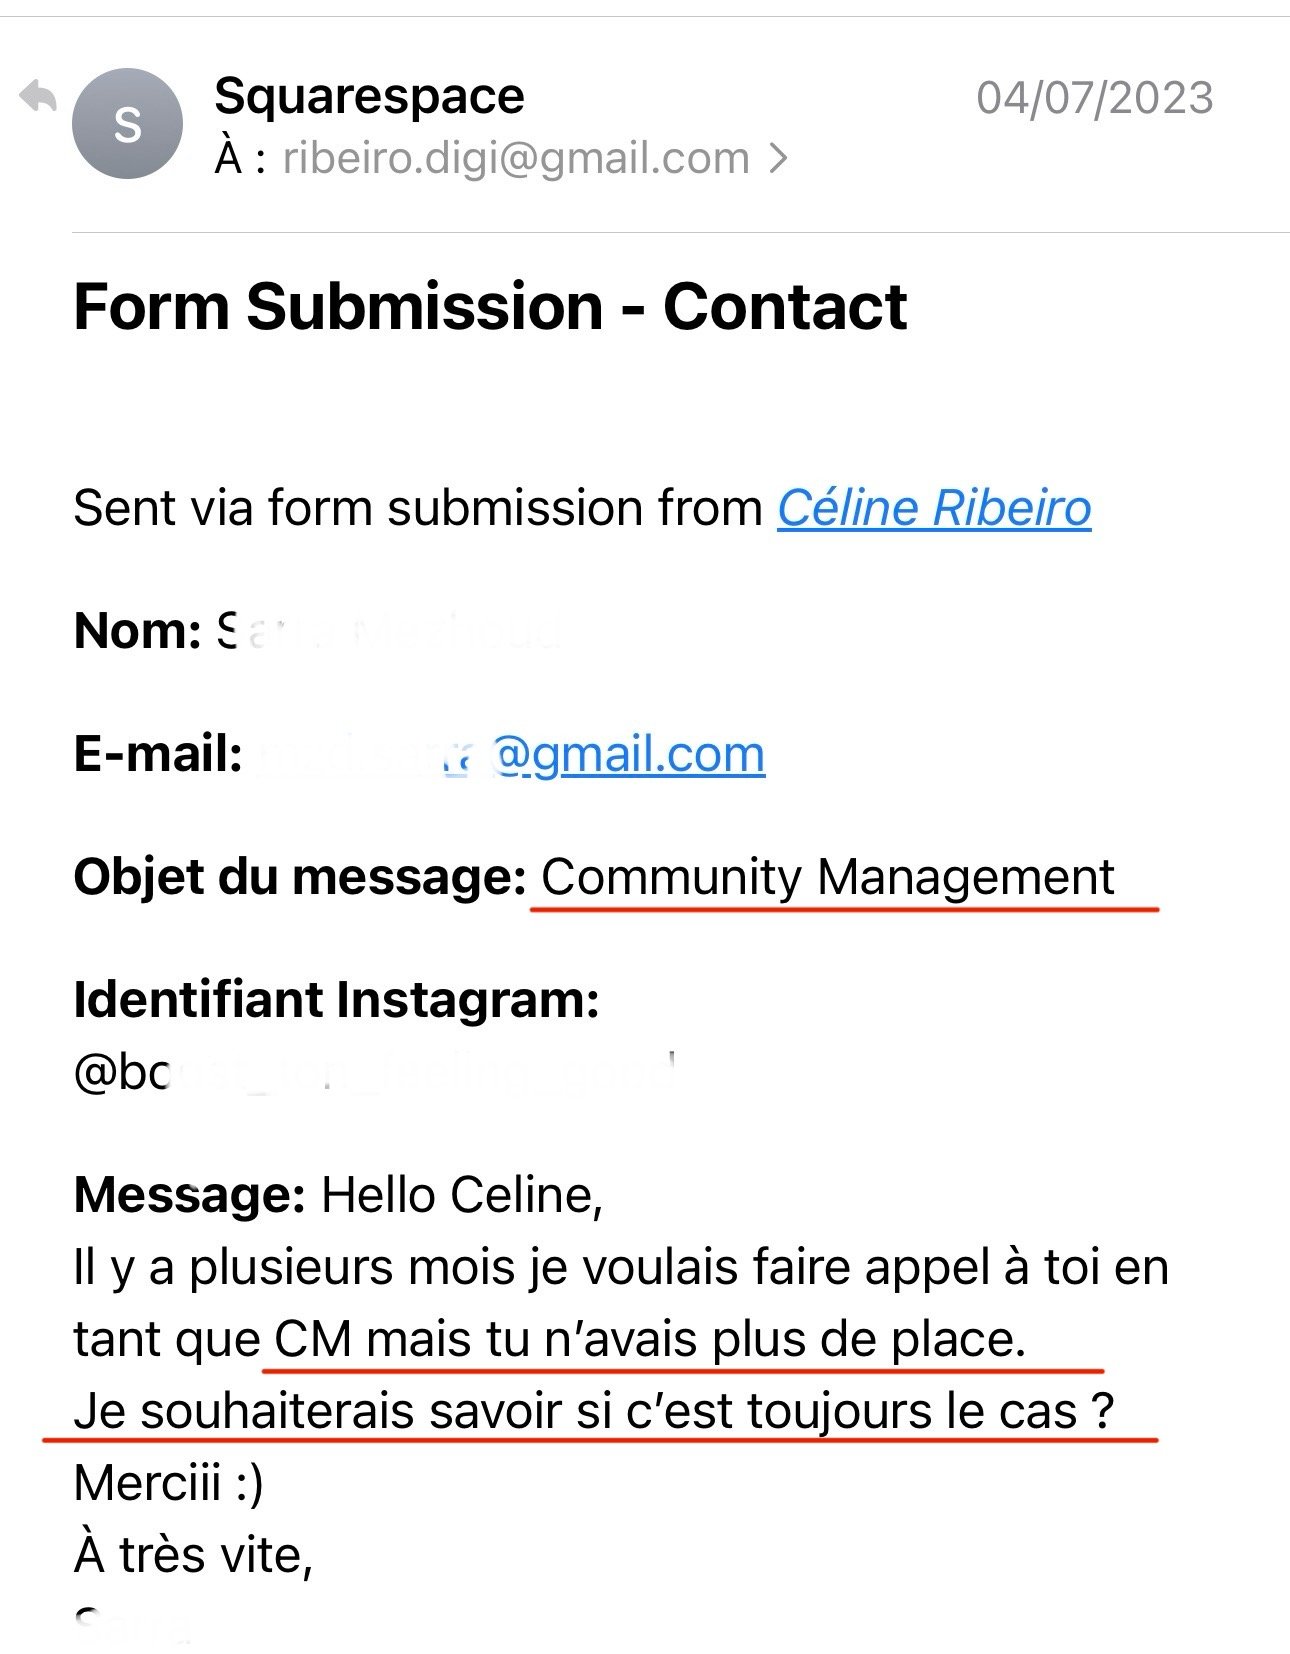The height and width of the screenshot is (1654, 1290).
Task: Open the Squarespace sender avatar
Action: (x=127, y=124)
